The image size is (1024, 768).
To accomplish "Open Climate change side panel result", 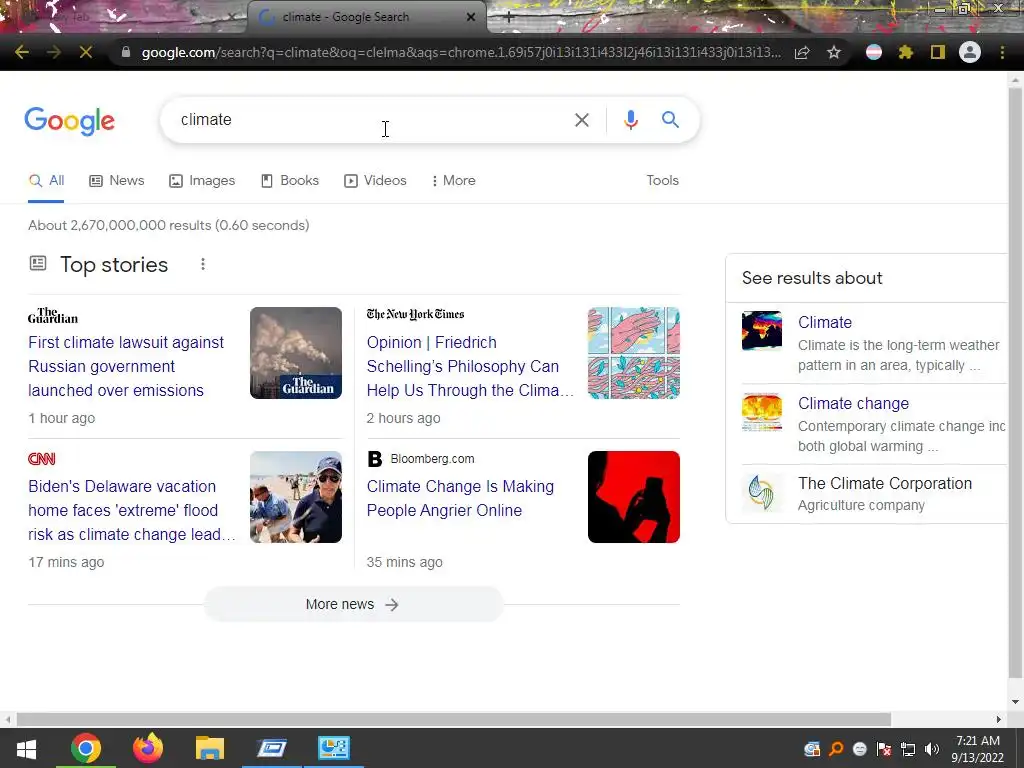I will pyautogui.click(x=853, y=404).
